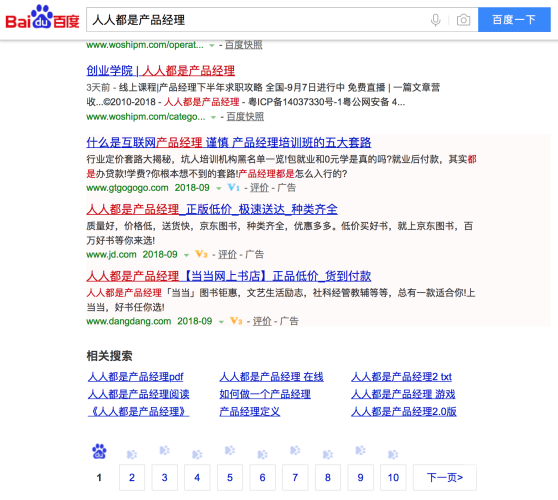Expand dropdown arrow next to dangdang.com
The height and width of the screenshot is (500, 558).
tap(221, 322)
